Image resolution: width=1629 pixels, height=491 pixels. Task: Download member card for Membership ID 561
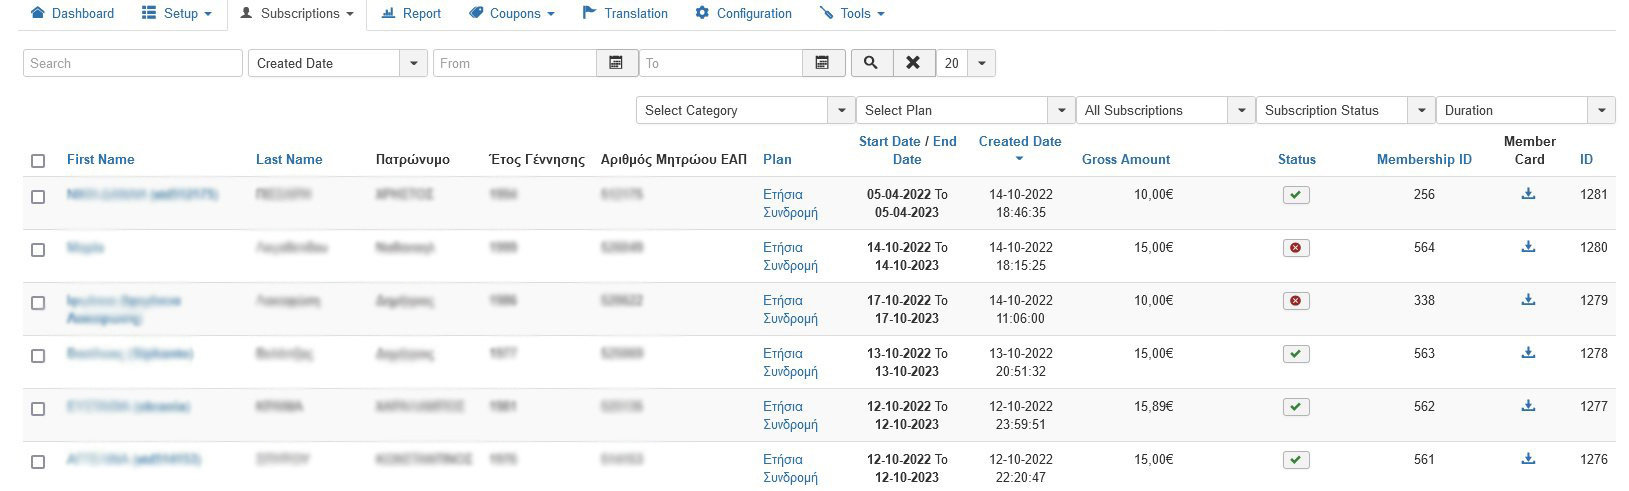[1528, 459]
